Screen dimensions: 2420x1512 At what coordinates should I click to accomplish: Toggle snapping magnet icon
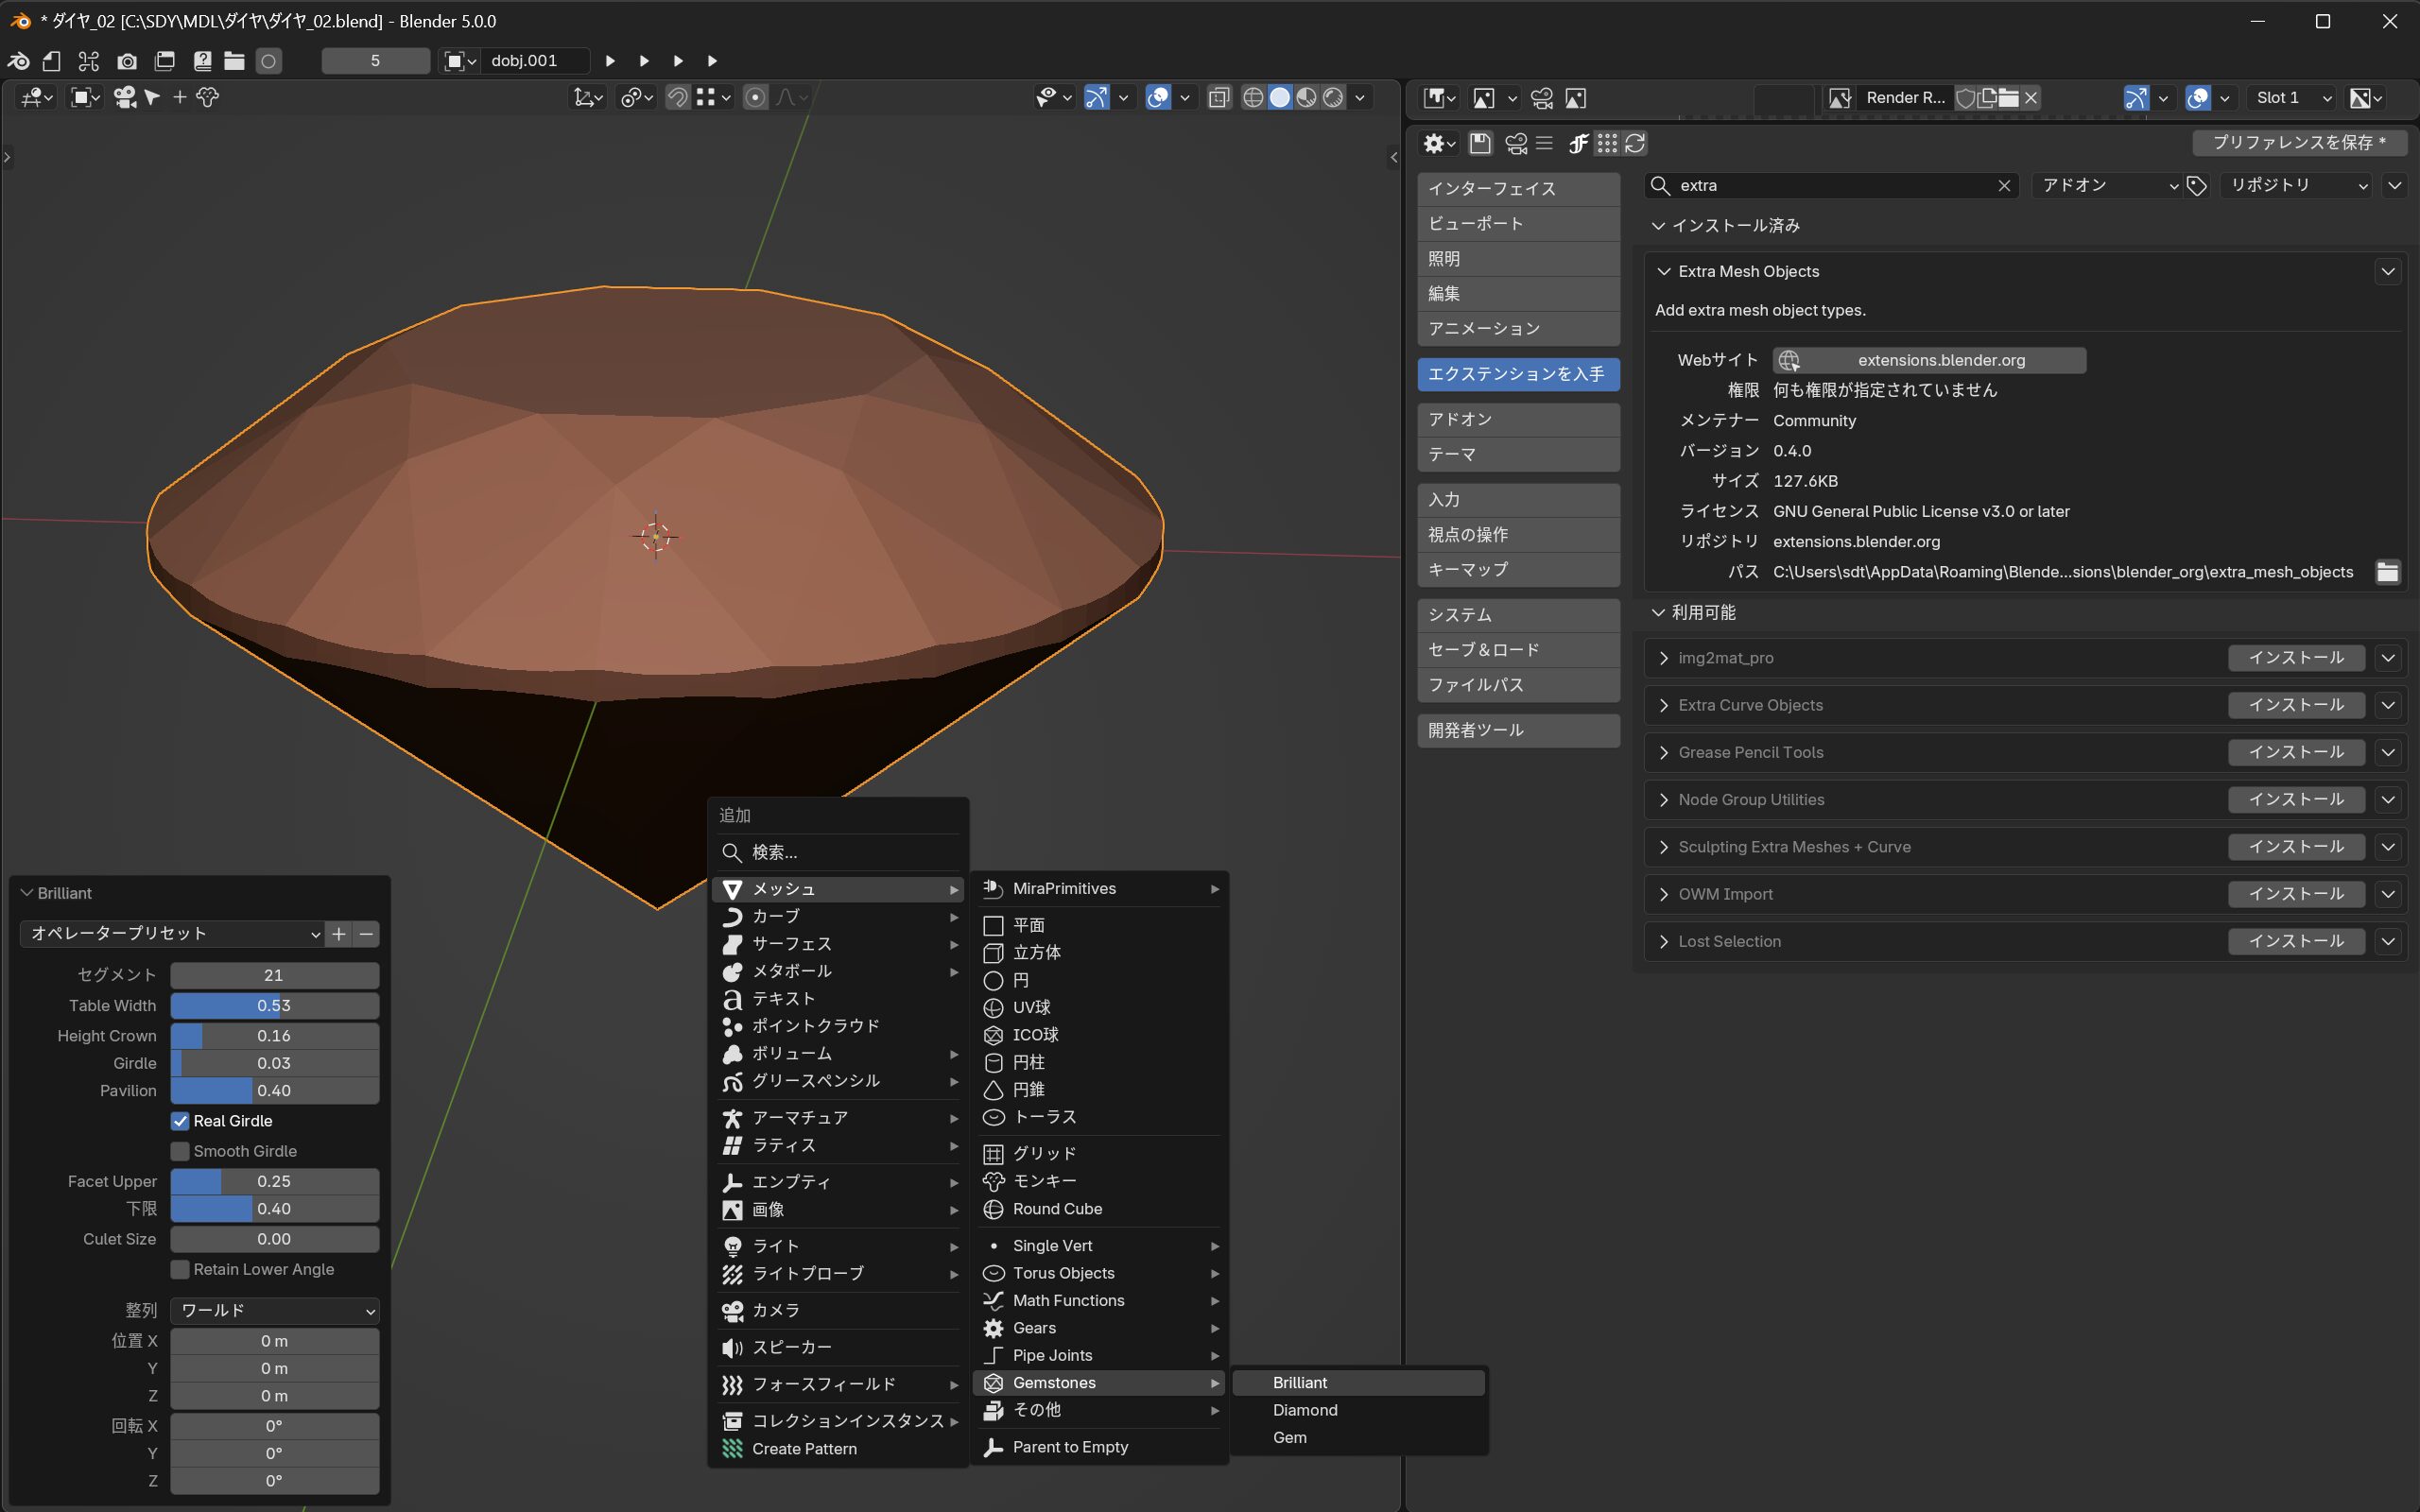pyautogui.click(x=677, y=97)
